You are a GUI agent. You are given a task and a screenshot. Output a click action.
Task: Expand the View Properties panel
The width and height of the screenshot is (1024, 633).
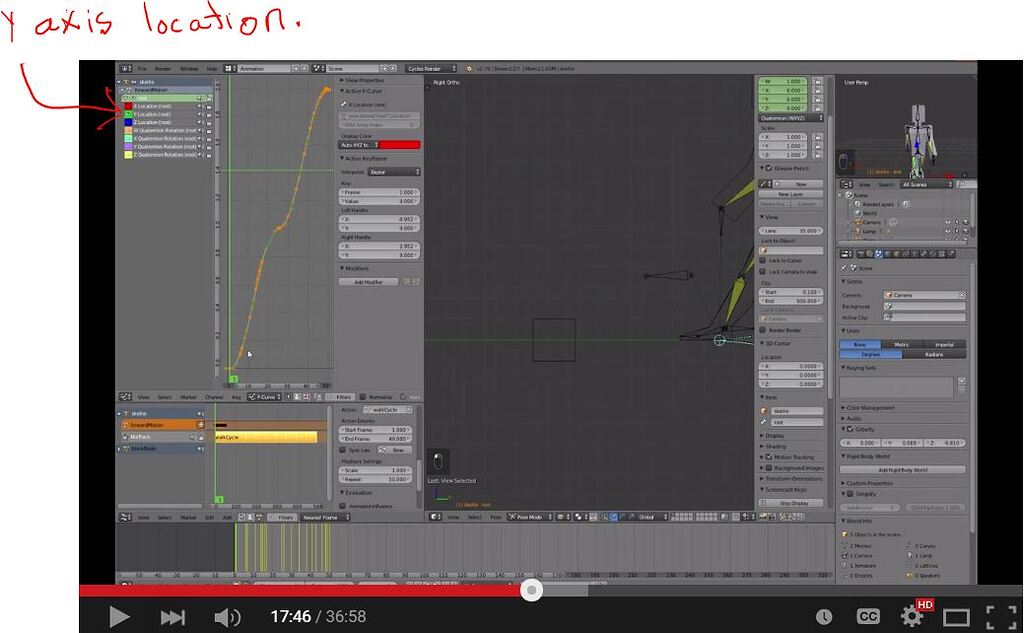342,80
